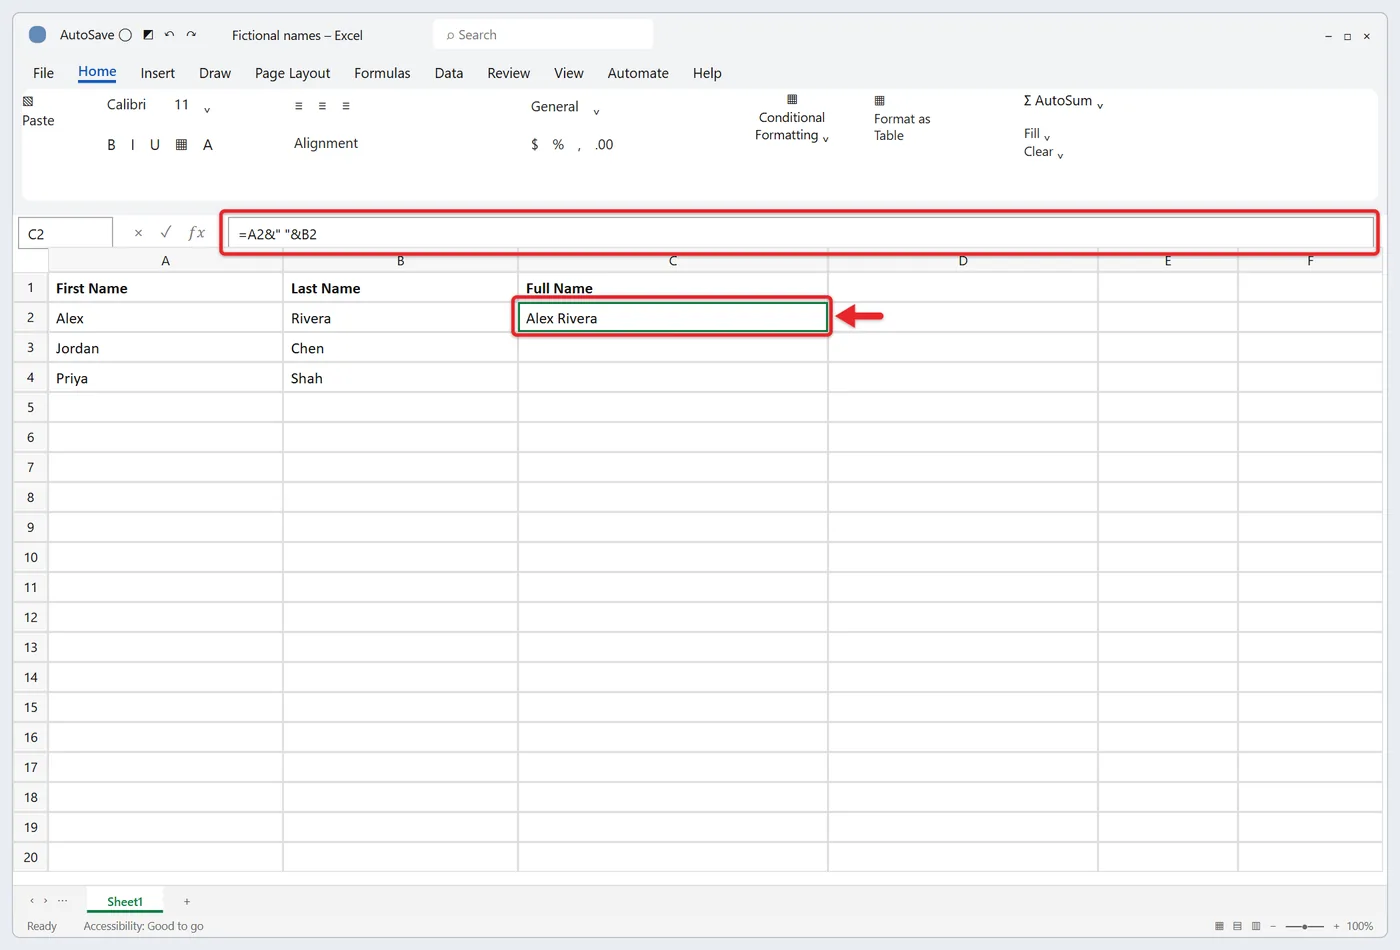Viewport: 1400px width, 950px height.
Task: Open the General number format dropdown
Action: click(565, 107)
